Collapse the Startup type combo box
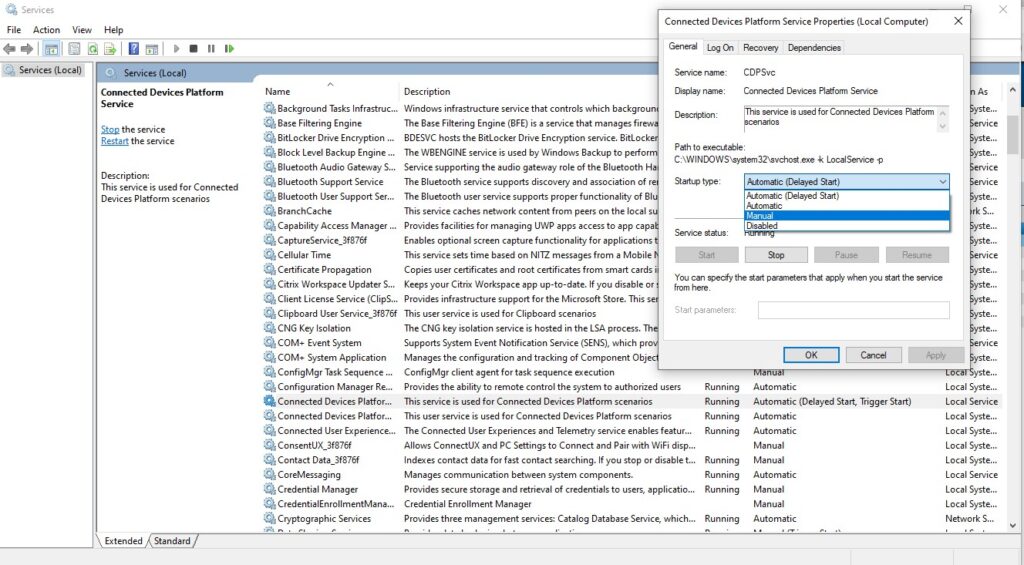Viewport: 1024px width, 565px height. point(942,182)
